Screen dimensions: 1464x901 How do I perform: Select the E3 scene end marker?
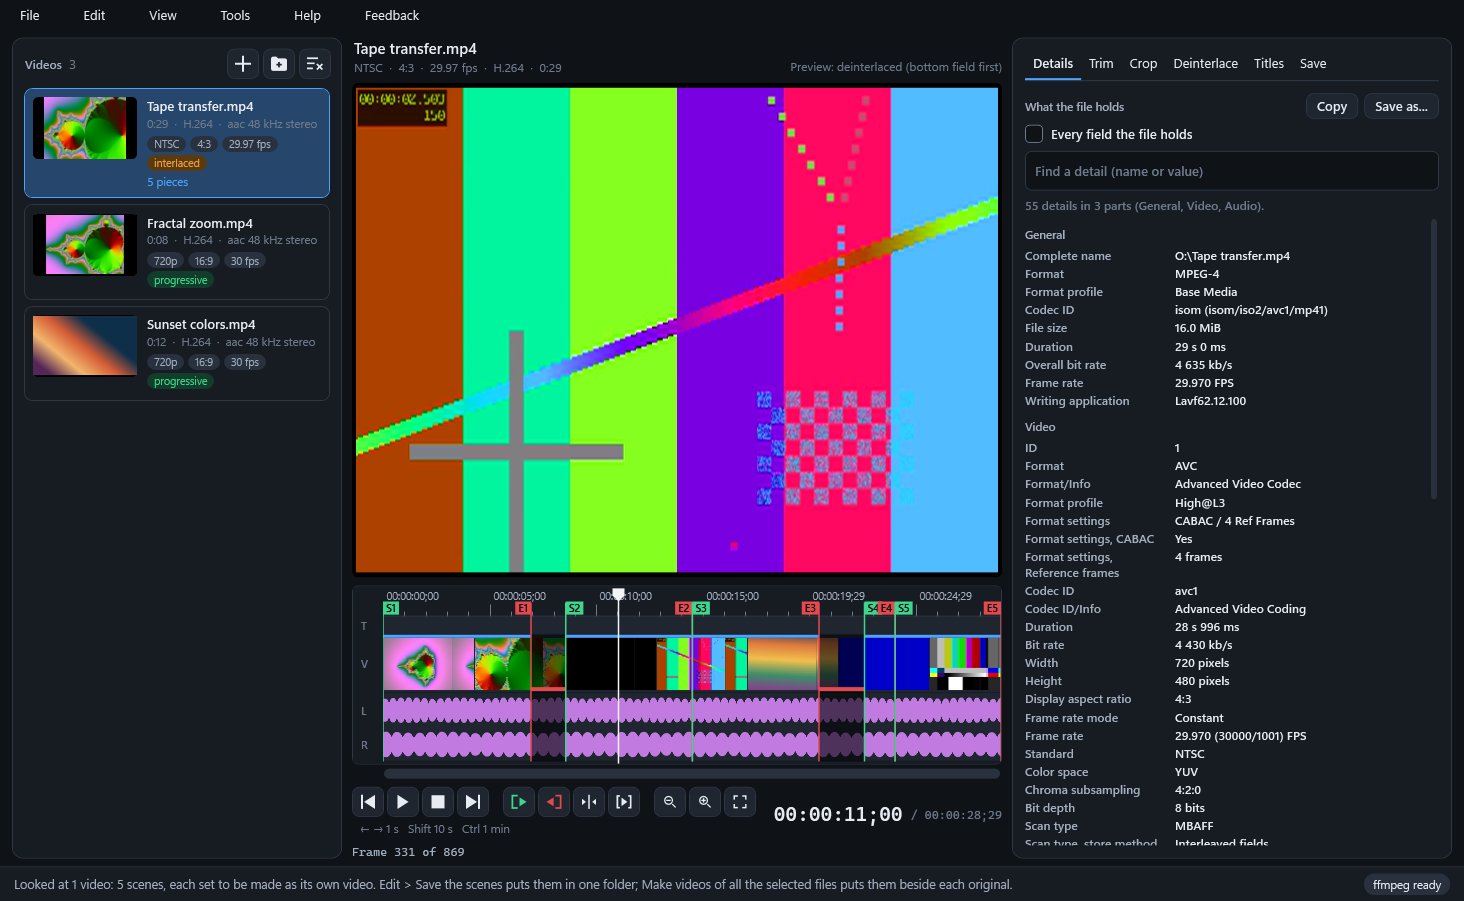tap(811, 608)
